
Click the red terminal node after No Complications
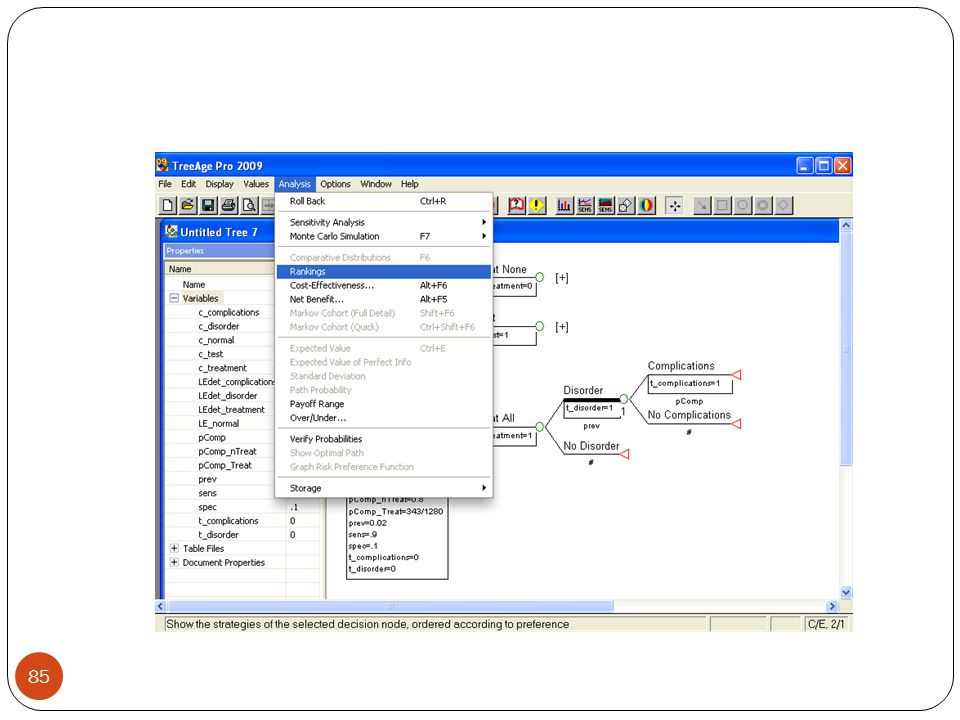click(x=737, y=424)
